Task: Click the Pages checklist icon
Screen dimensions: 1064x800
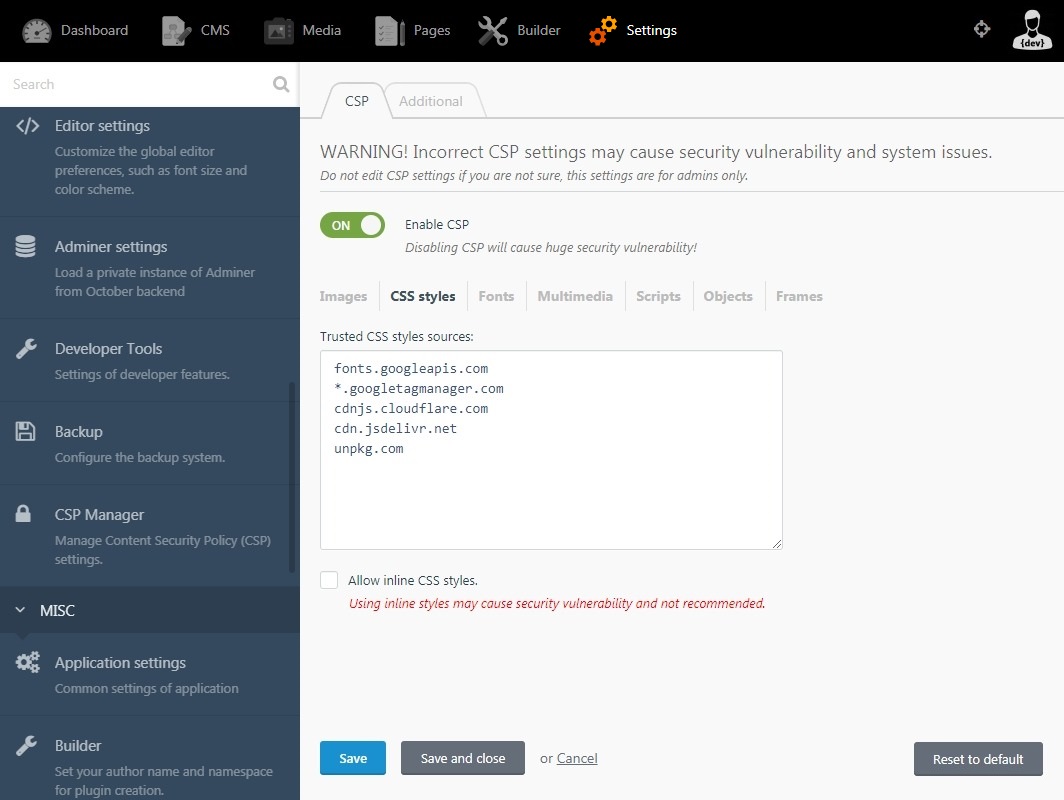Action: point(390,31)
